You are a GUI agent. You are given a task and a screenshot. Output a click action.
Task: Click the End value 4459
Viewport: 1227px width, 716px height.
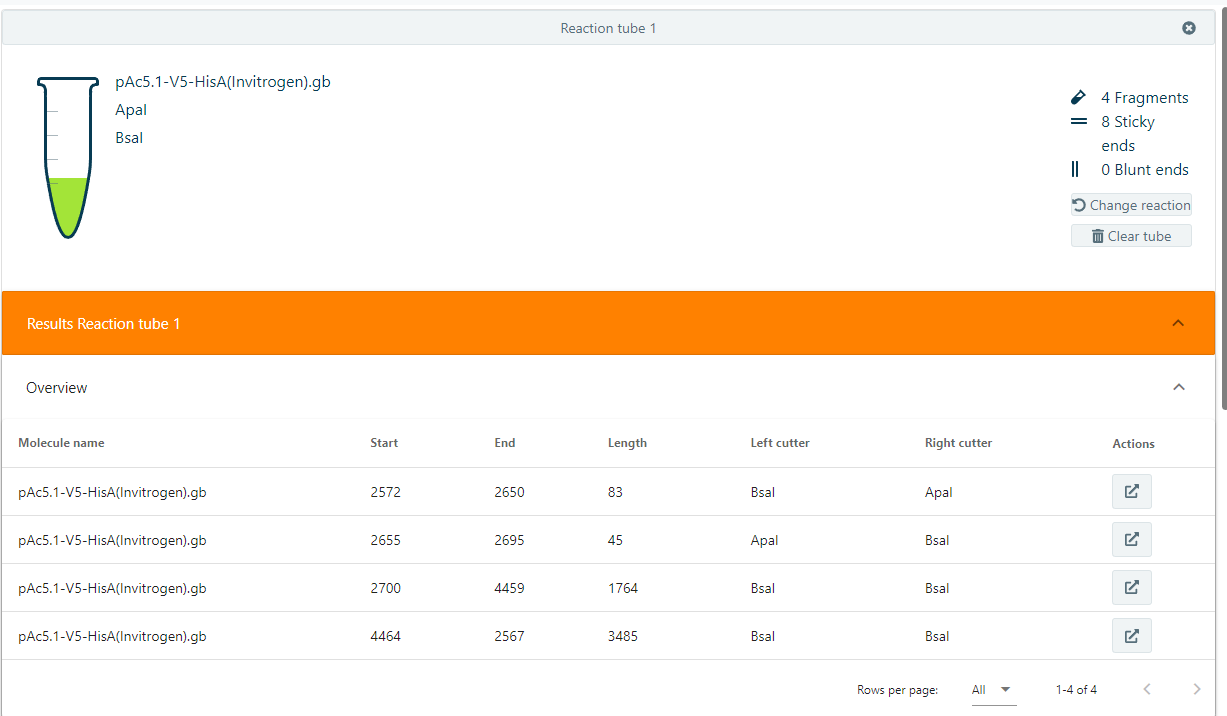click(509, 588)
